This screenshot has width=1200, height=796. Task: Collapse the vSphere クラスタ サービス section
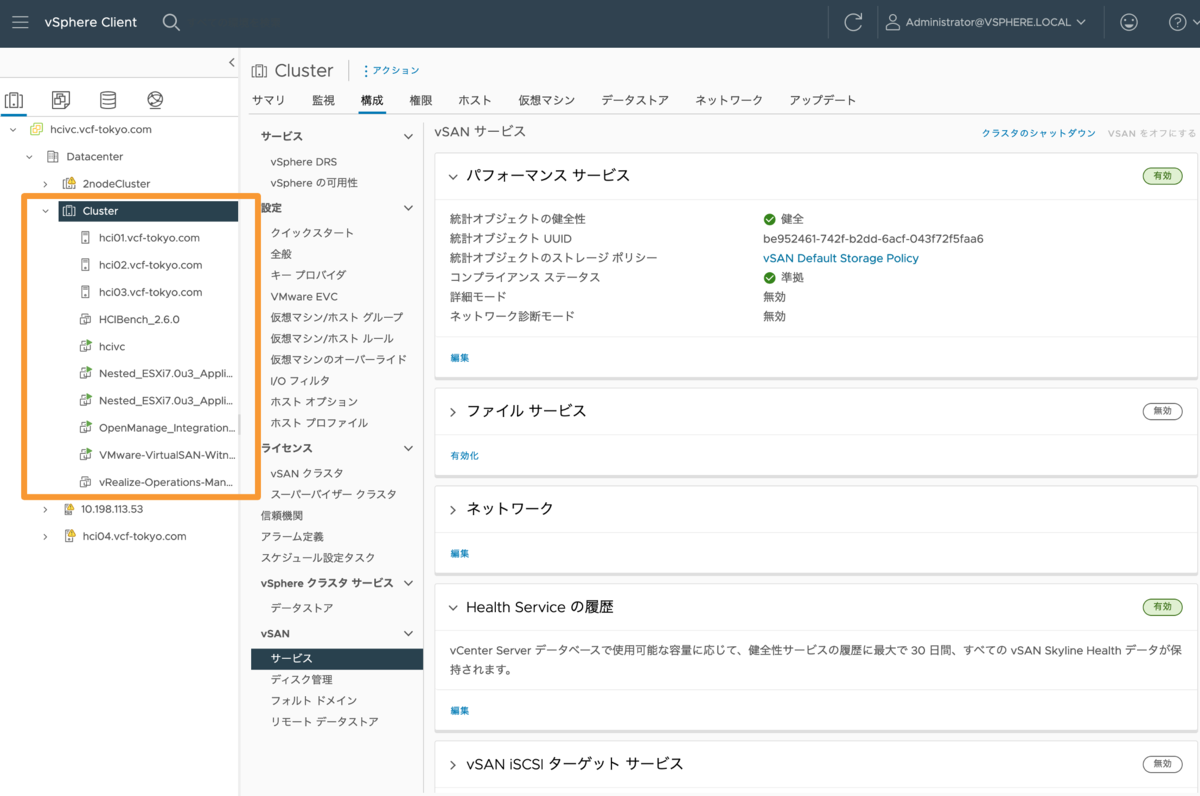point(408,583)
